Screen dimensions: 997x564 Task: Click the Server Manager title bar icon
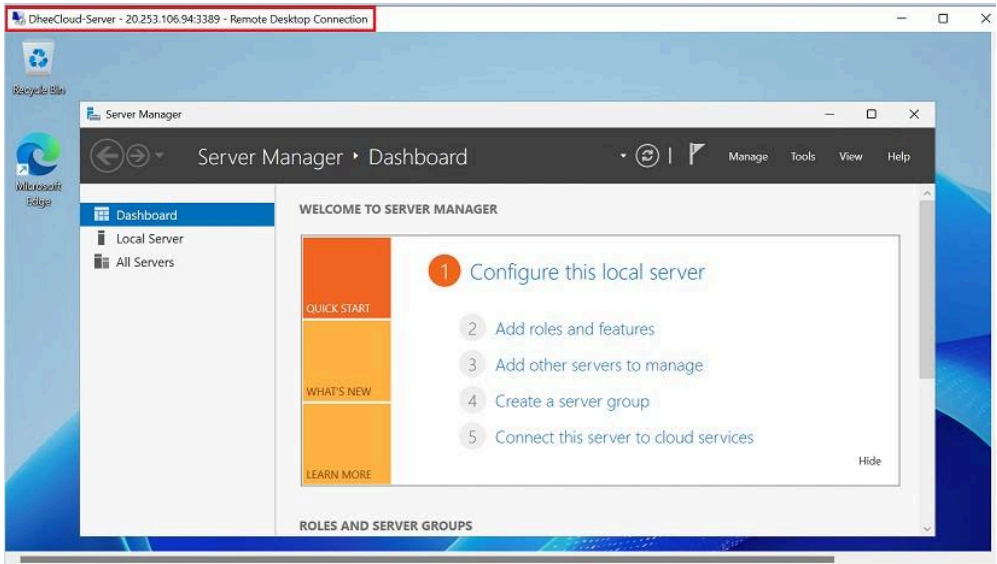coord(94,115)
